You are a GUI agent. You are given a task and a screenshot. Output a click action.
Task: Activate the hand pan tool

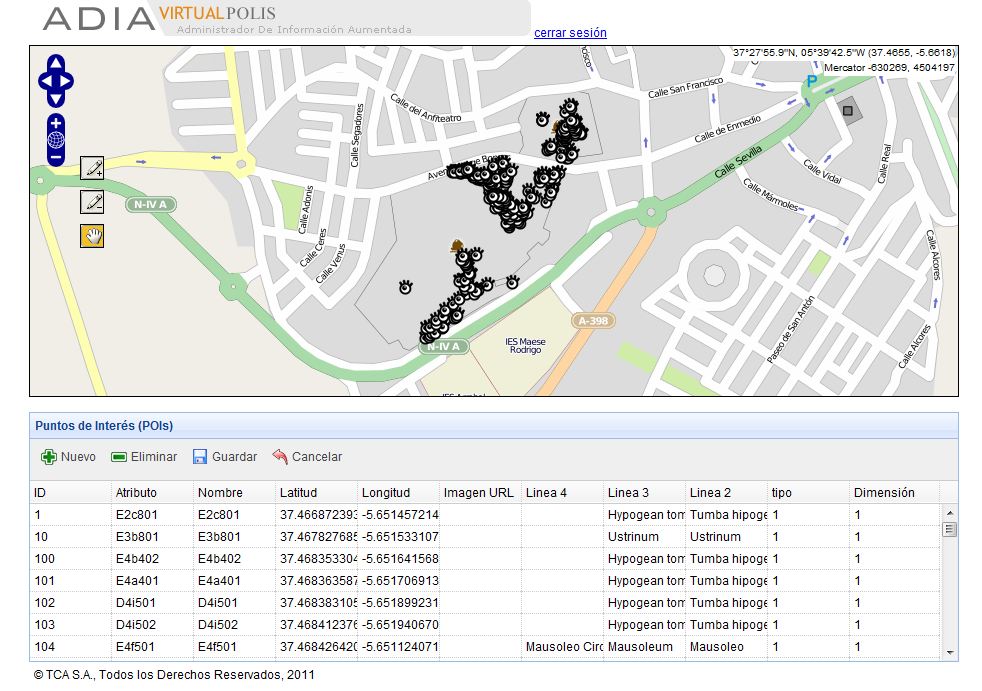click(92, 236)
